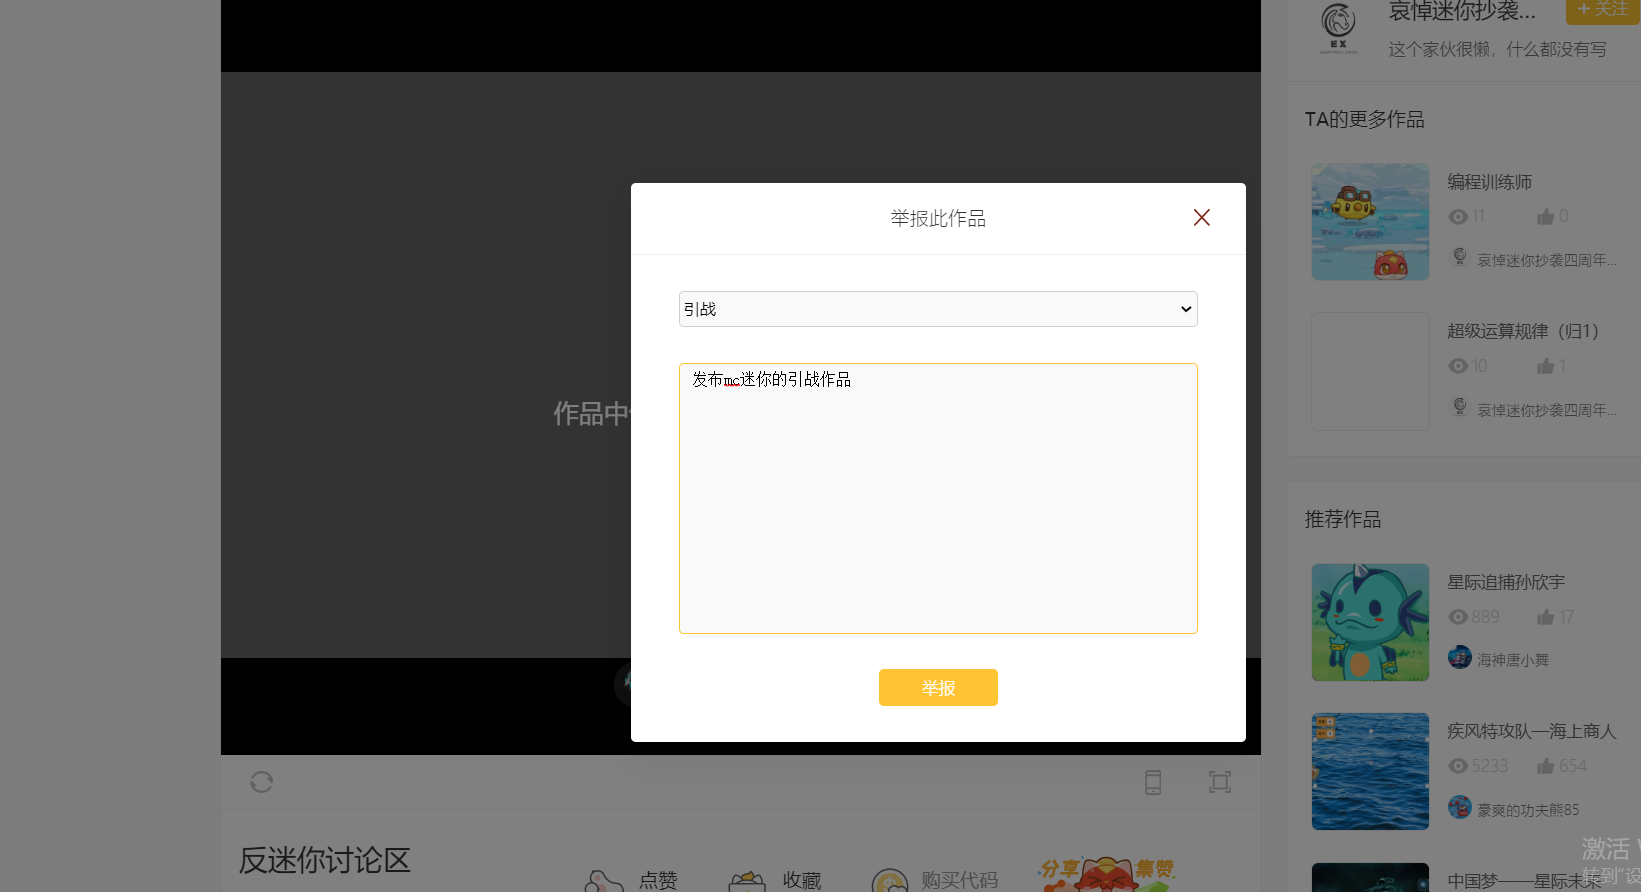Click the 超级运算规律（归1）title
Image resolution: width=1641 pixels, height=892 pixels.
(1523, 331)
